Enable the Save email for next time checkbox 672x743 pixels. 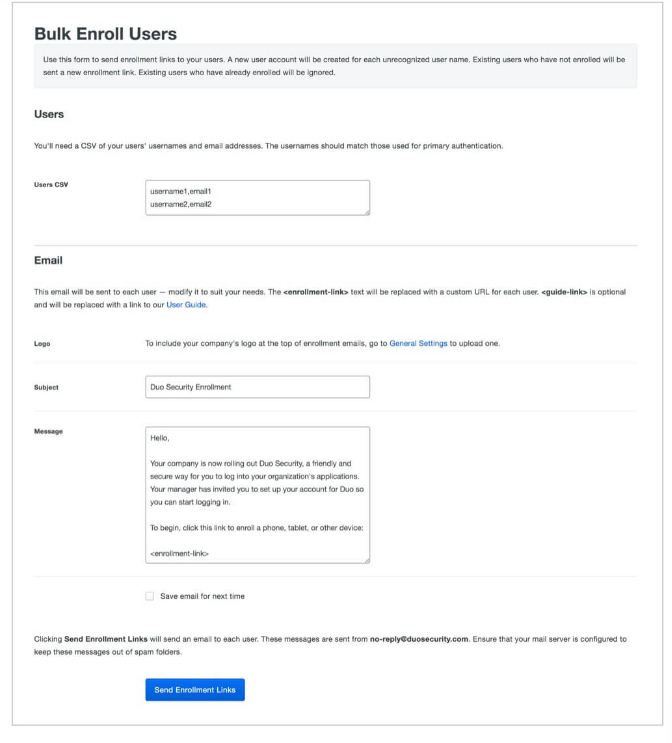(x=150, y=596)
